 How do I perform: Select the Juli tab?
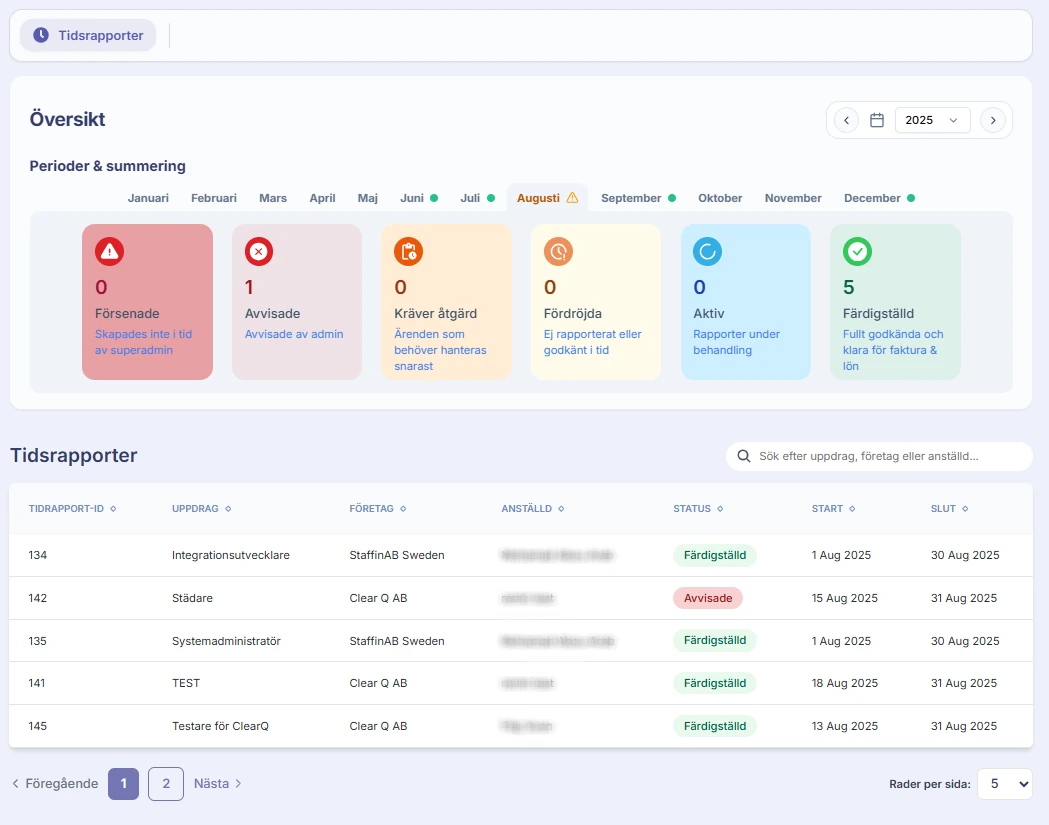478,198
